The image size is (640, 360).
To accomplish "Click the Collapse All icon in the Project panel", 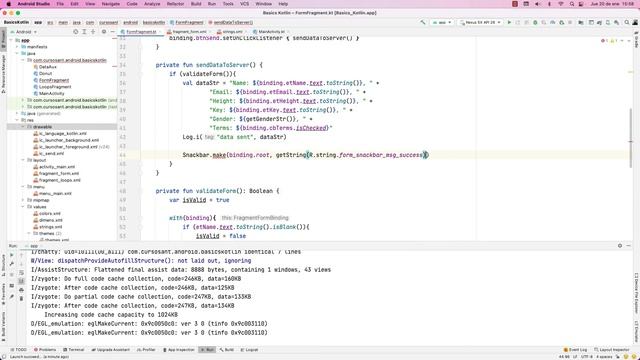I will pos(93,31).
